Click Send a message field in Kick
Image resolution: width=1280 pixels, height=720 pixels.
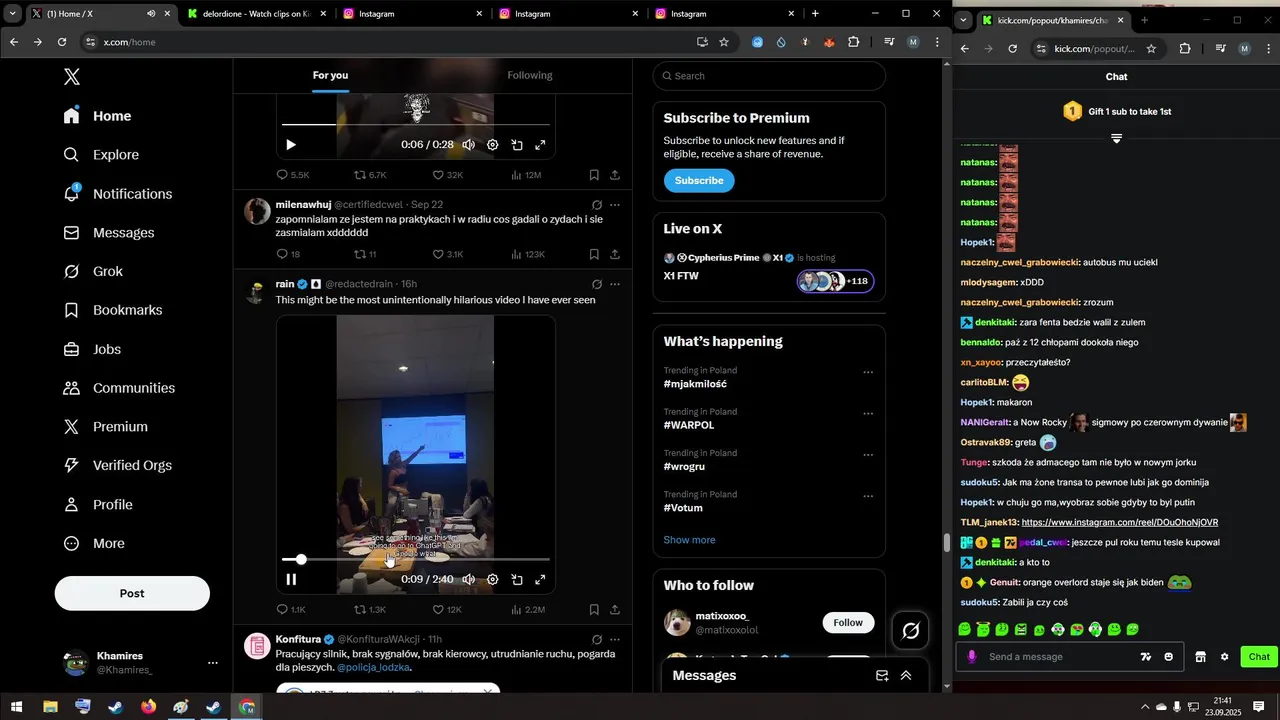pos(1058,657)
